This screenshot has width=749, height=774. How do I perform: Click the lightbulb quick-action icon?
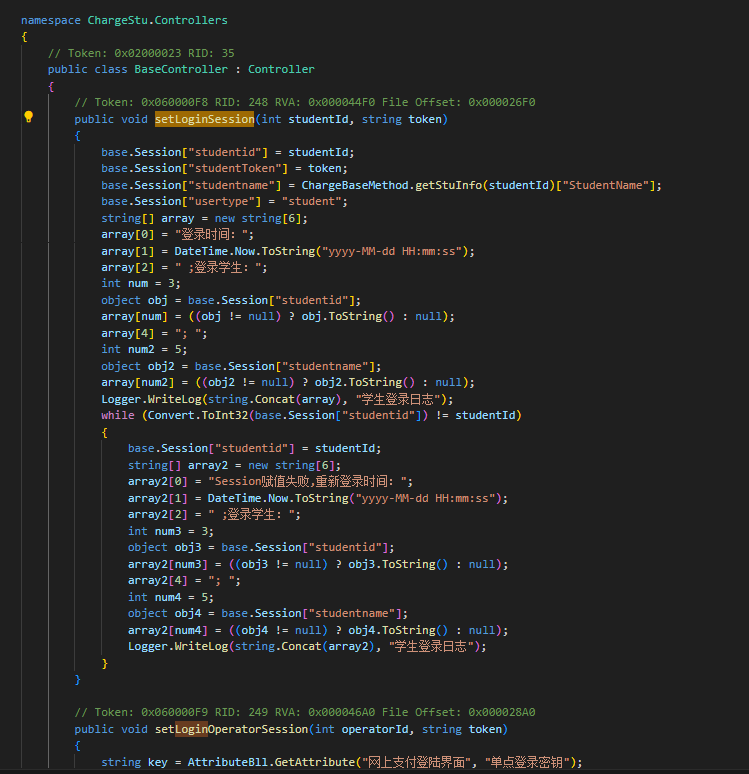tap(29, 117)
